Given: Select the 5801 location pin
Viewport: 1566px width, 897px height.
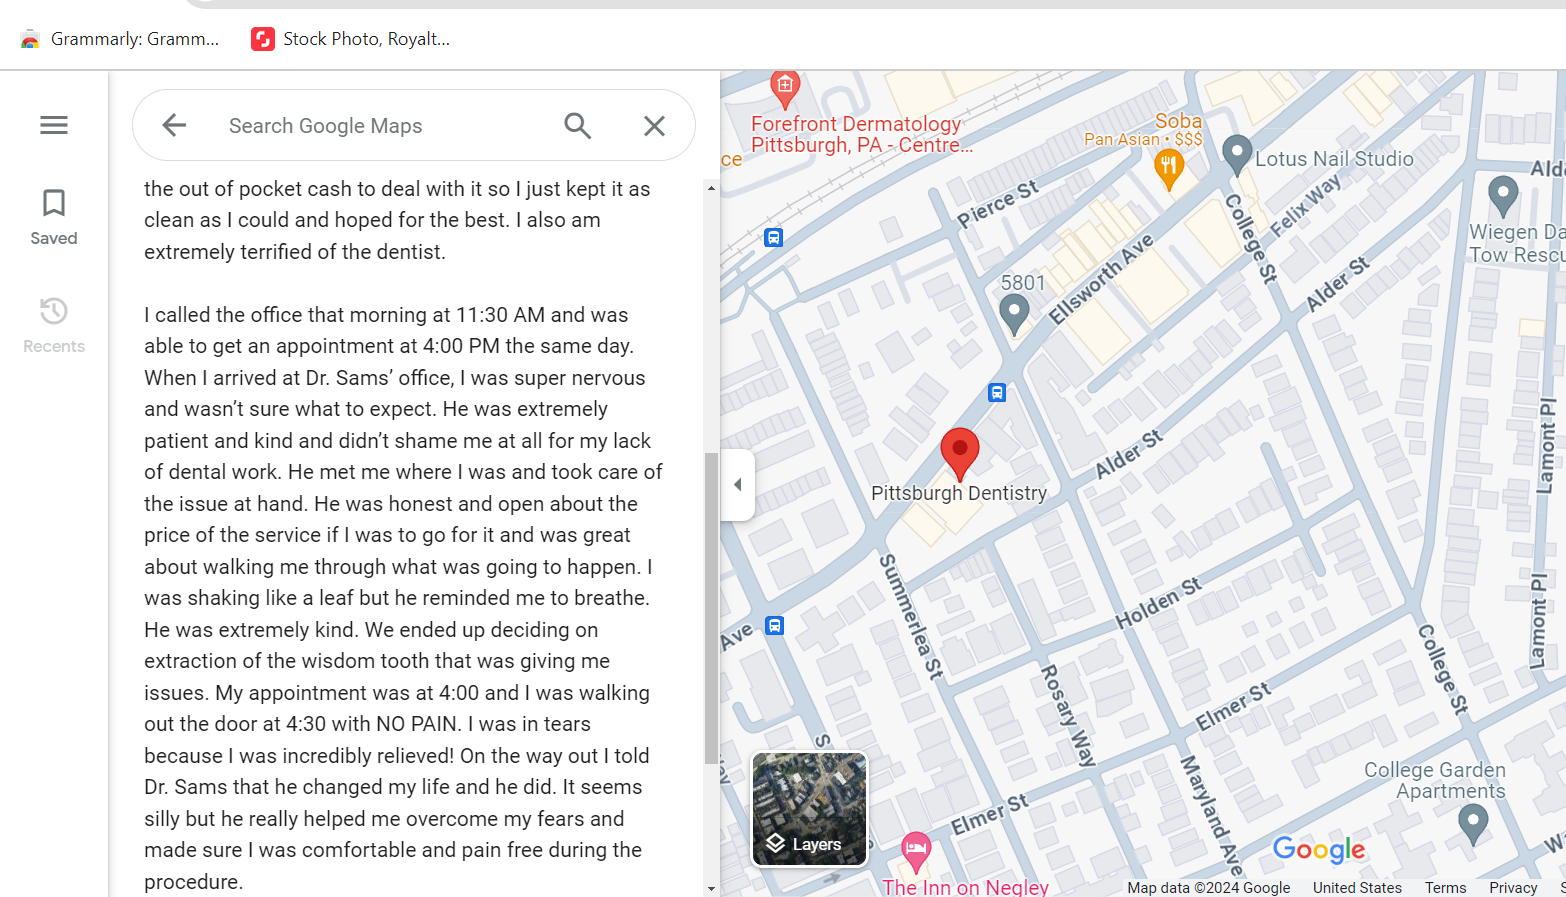Looking at the screenshot, I should (1014, 314).
